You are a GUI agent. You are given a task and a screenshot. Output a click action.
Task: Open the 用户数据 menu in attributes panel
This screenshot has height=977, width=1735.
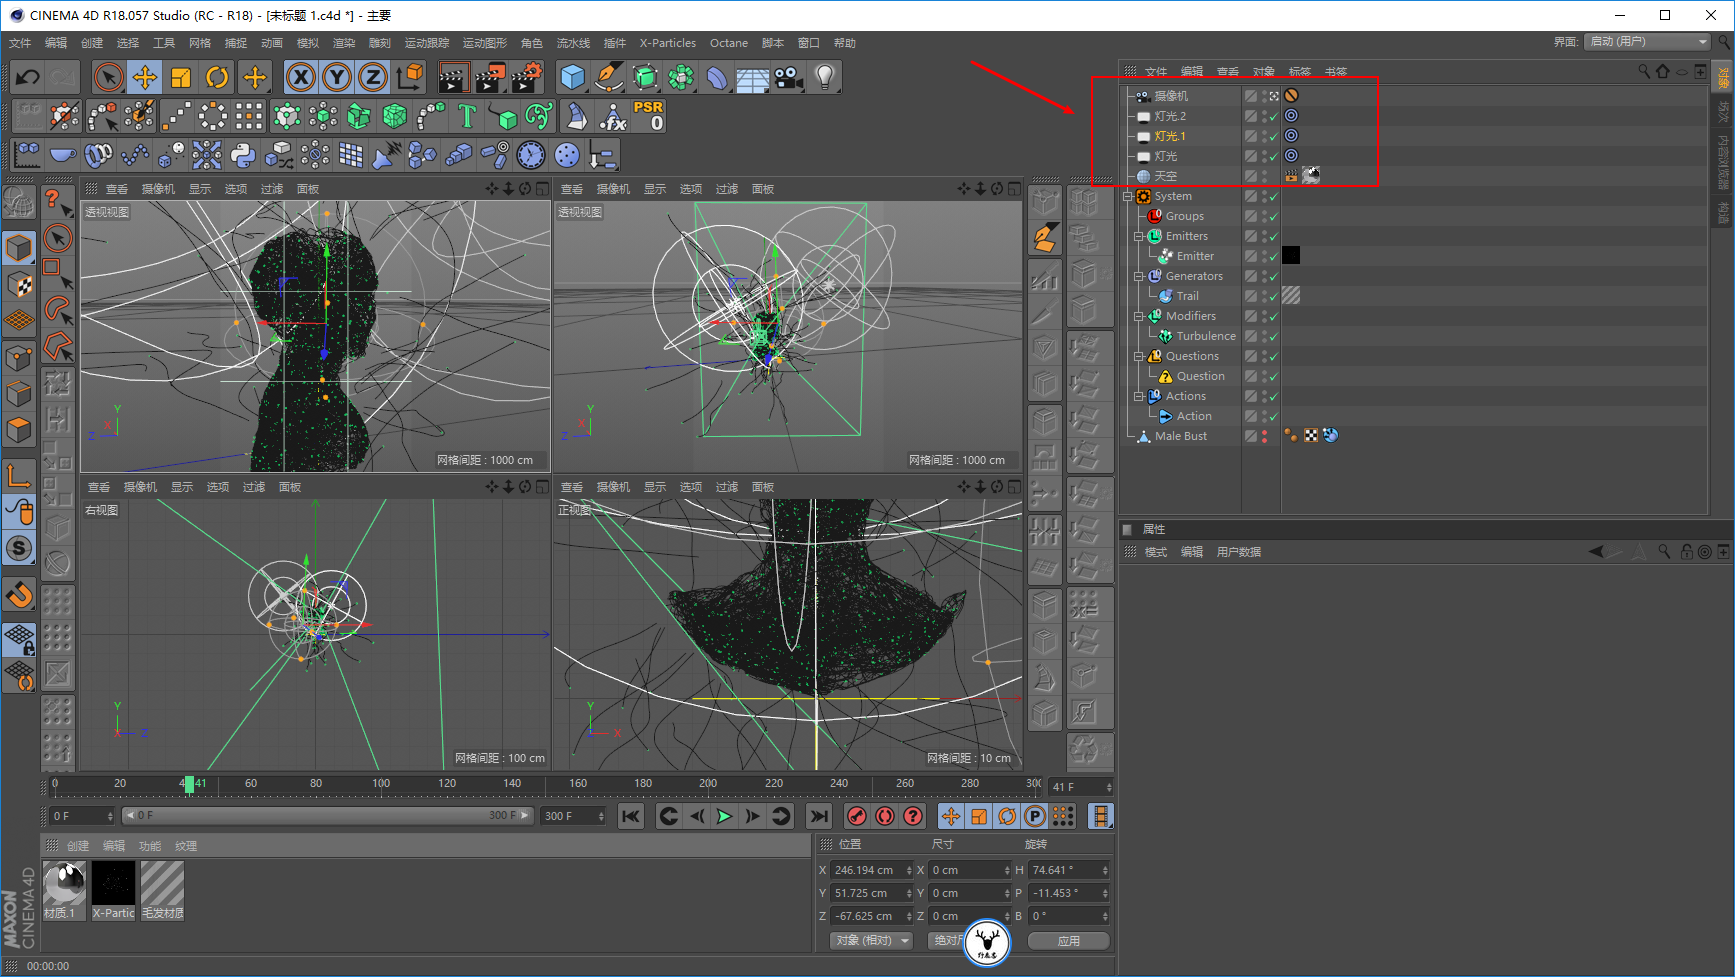[x=1238, y=552]
